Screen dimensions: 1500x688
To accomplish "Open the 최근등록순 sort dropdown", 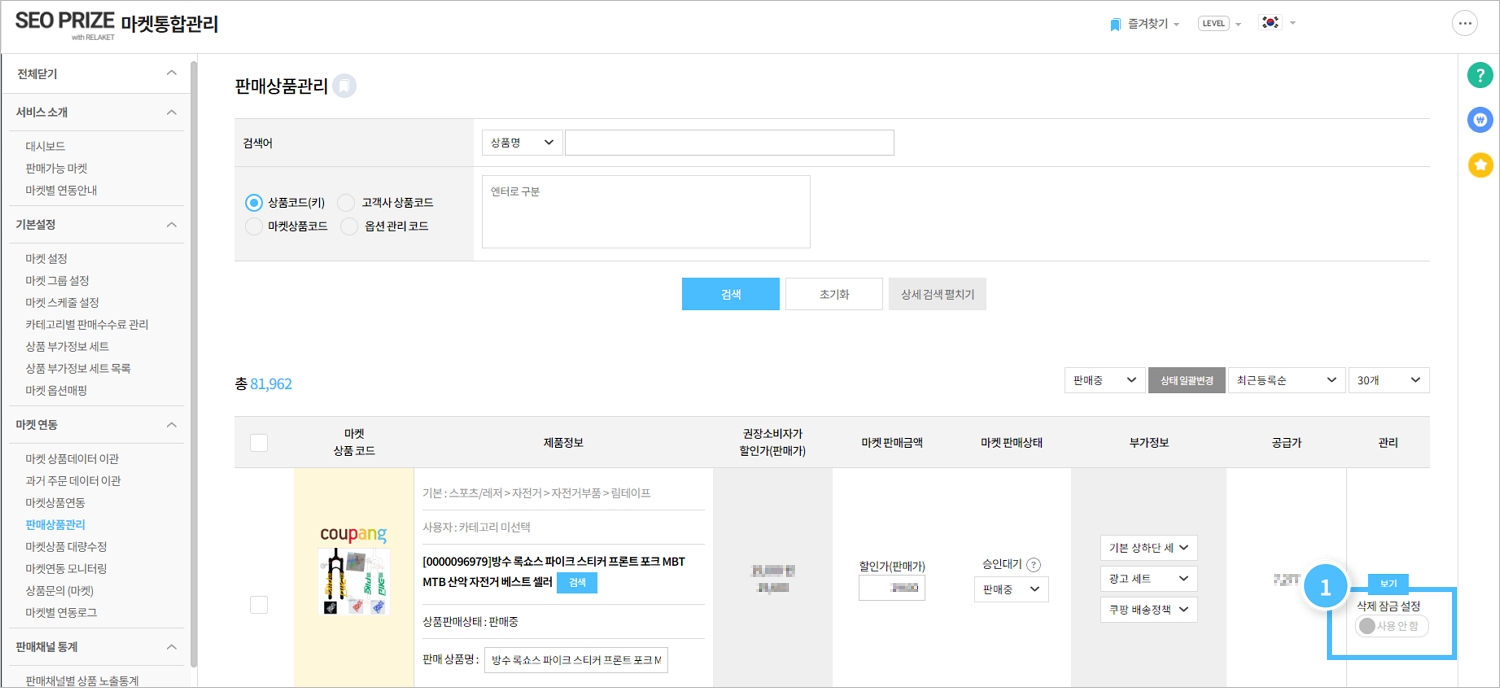I will click(x=1285, y=380).
